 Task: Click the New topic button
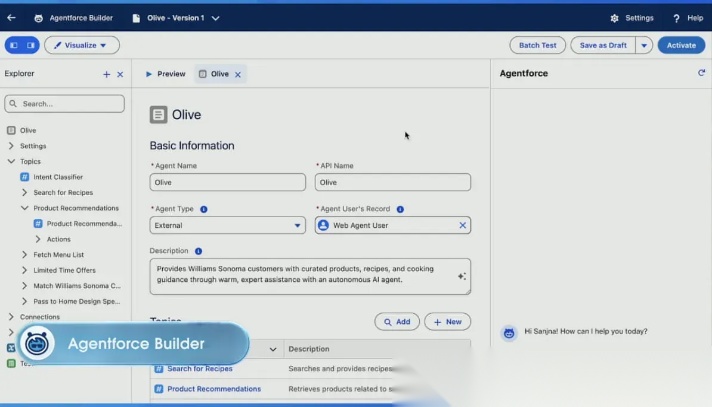click(447, 322)
